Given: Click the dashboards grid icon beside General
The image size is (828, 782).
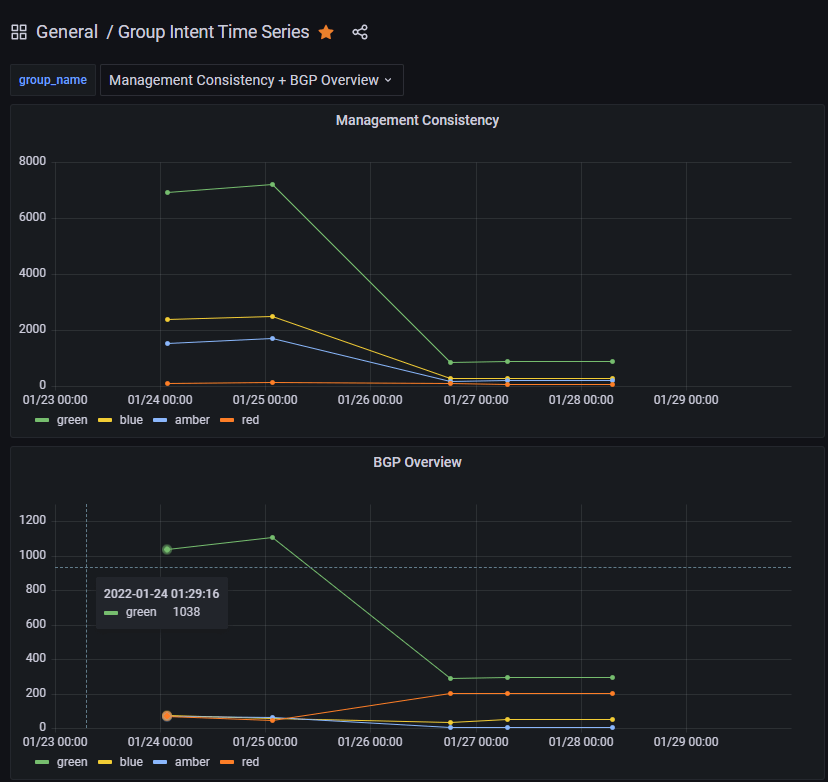Looking at the screenshot, I should pos(19,32).
